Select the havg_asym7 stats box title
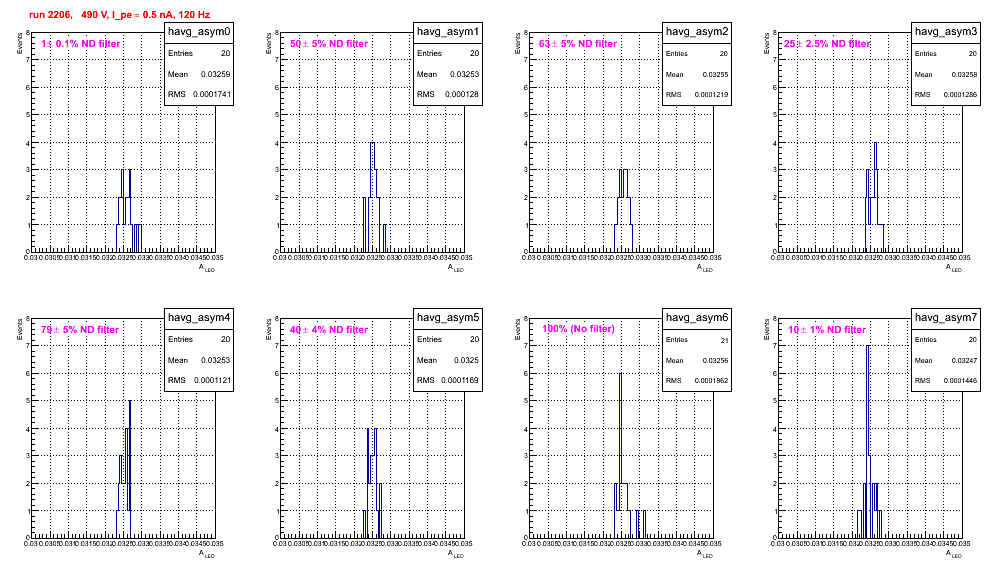Screen dimensions: 996x572 pos(946,317)
